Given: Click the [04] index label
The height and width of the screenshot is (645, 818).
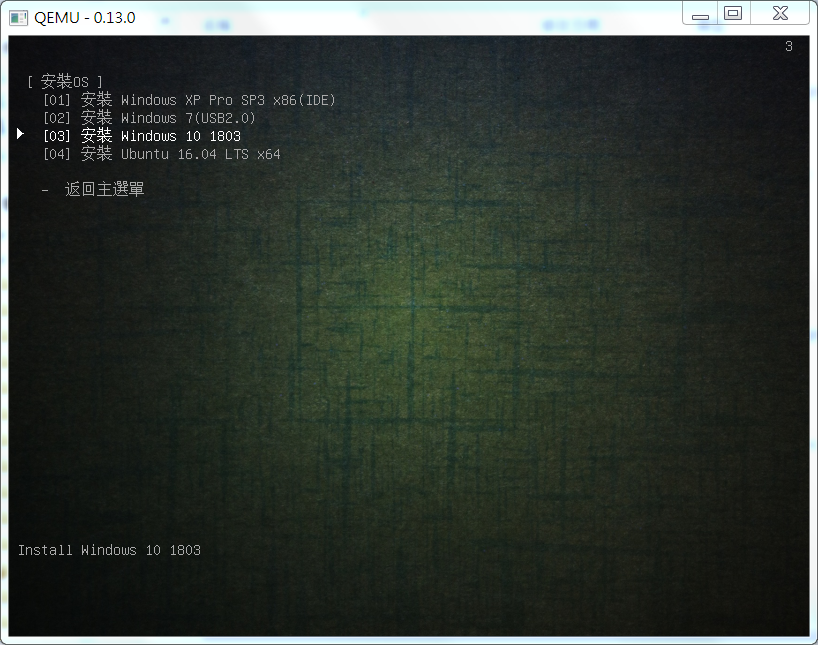Looking at the screenshot, I should pyautogui.click(x=57, y=154).
